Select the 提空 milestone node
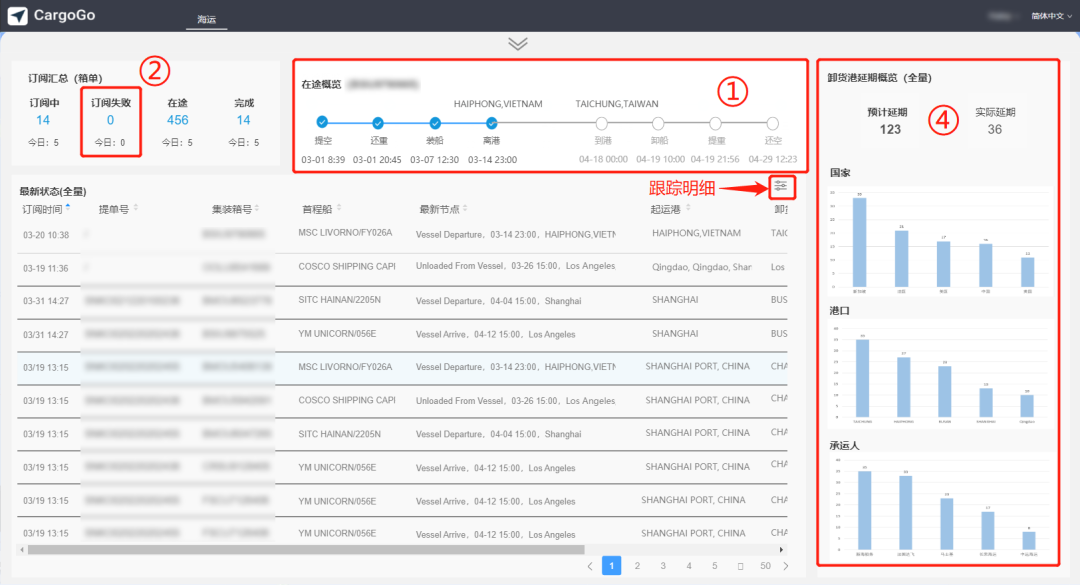Screen dimensions: 1080x587 tap(322, 123)
